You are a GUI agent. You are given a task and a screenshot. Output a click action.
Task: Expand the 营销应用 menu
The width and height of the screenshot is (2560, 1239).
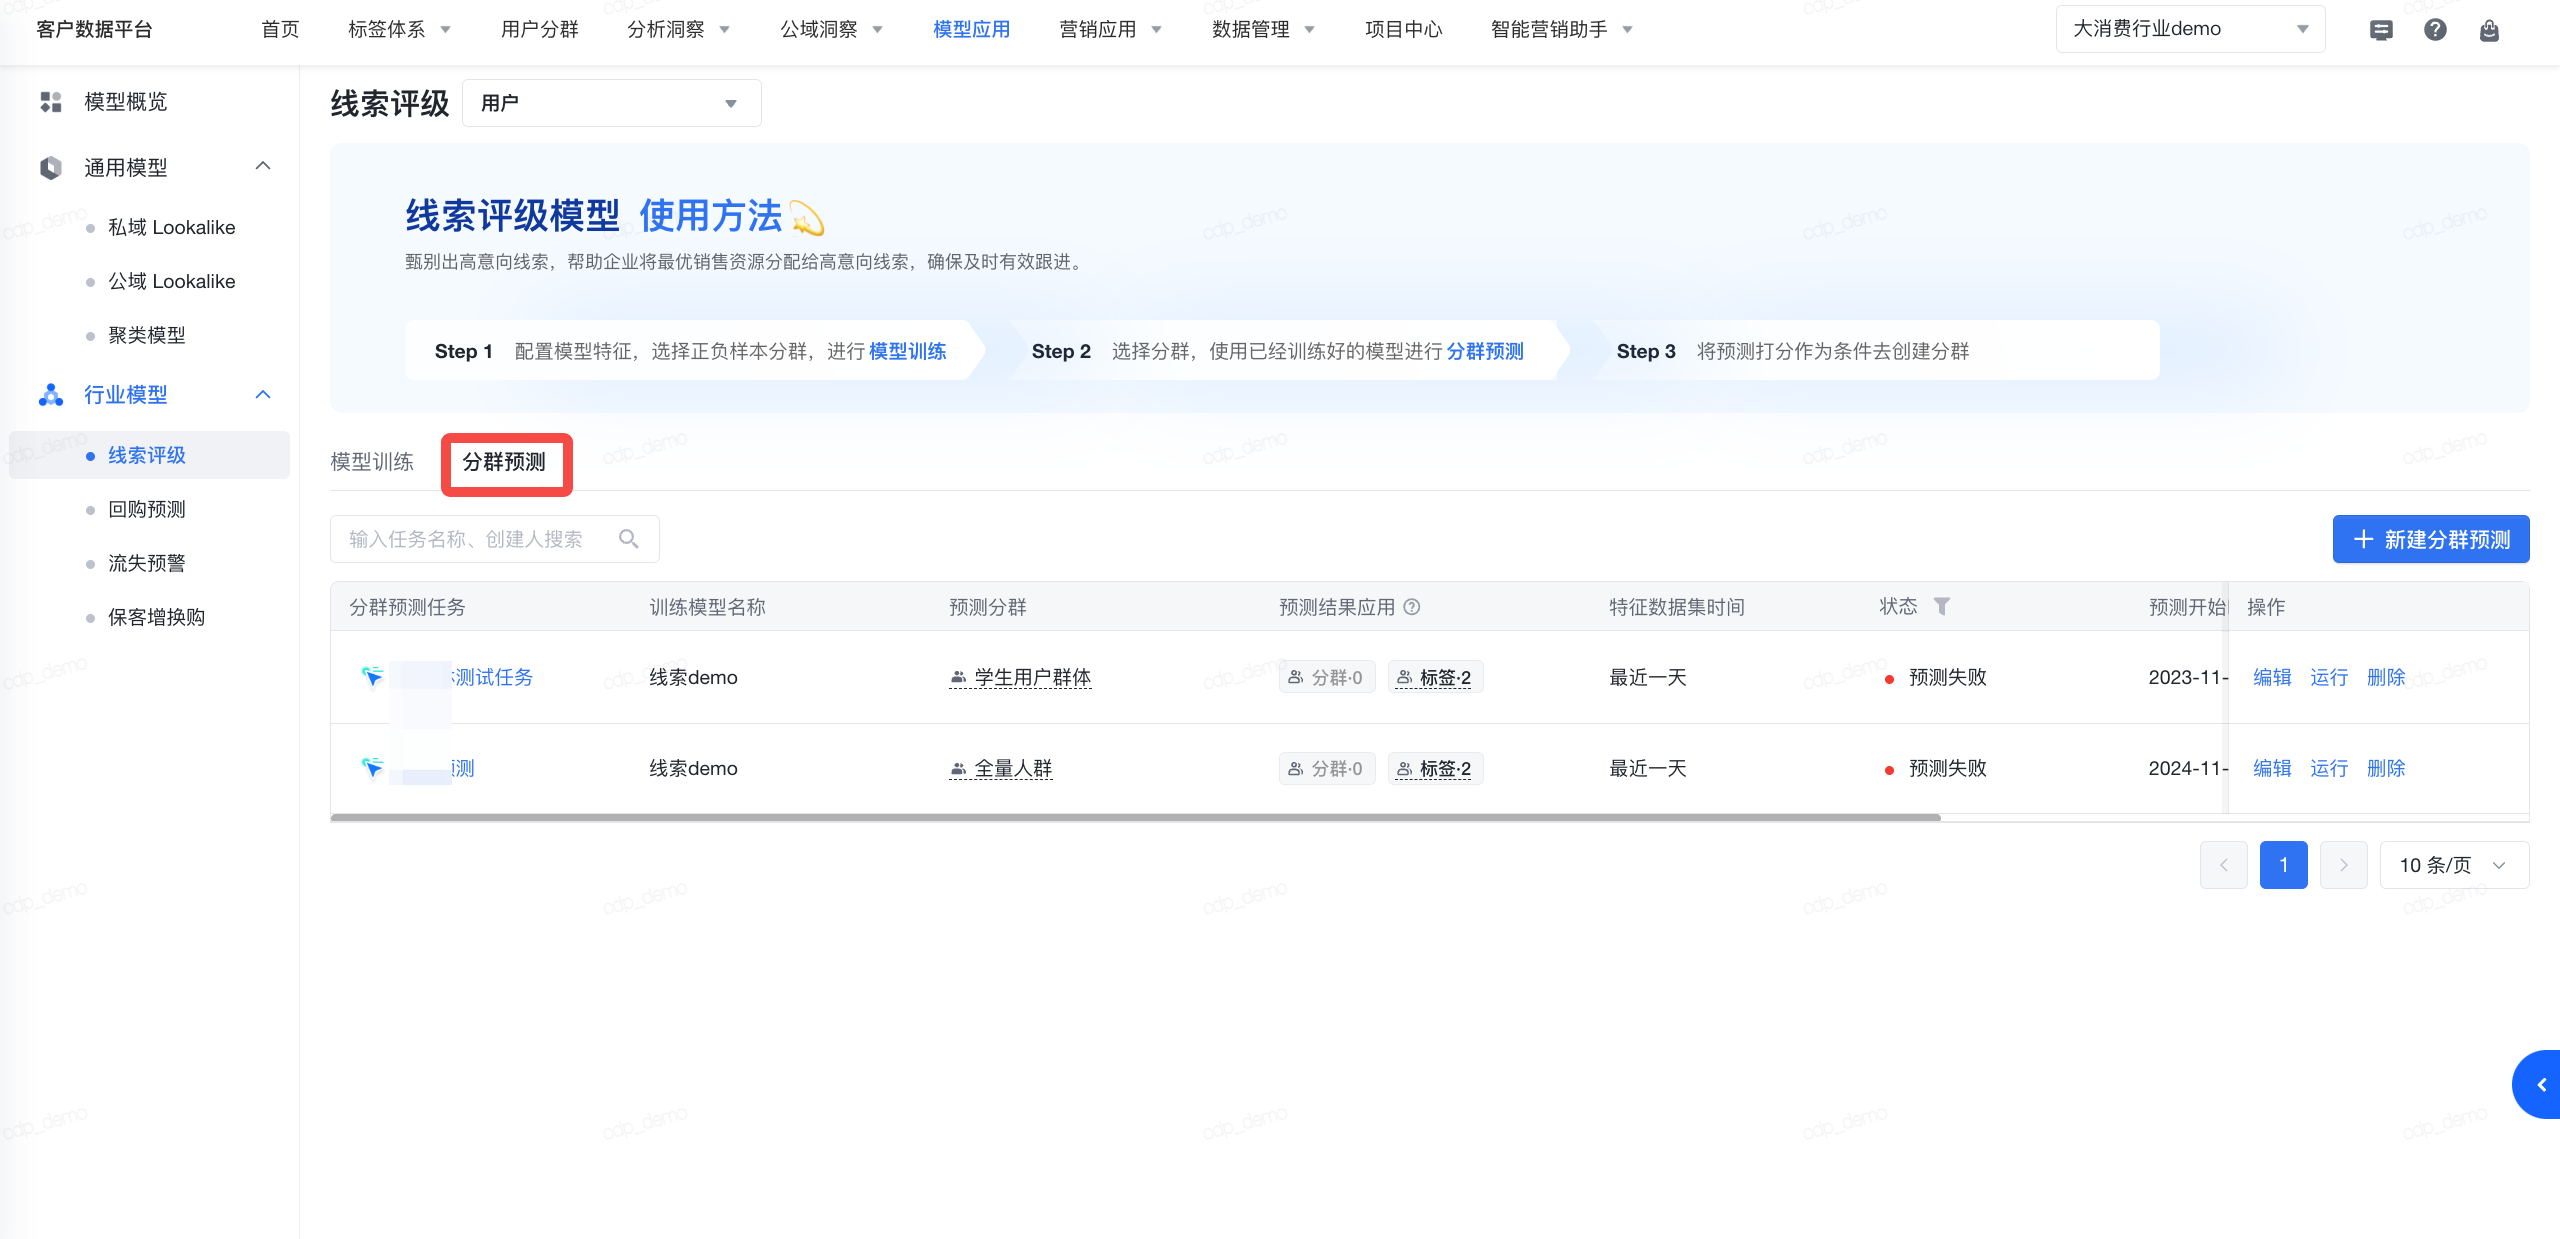pos(1110,30)
